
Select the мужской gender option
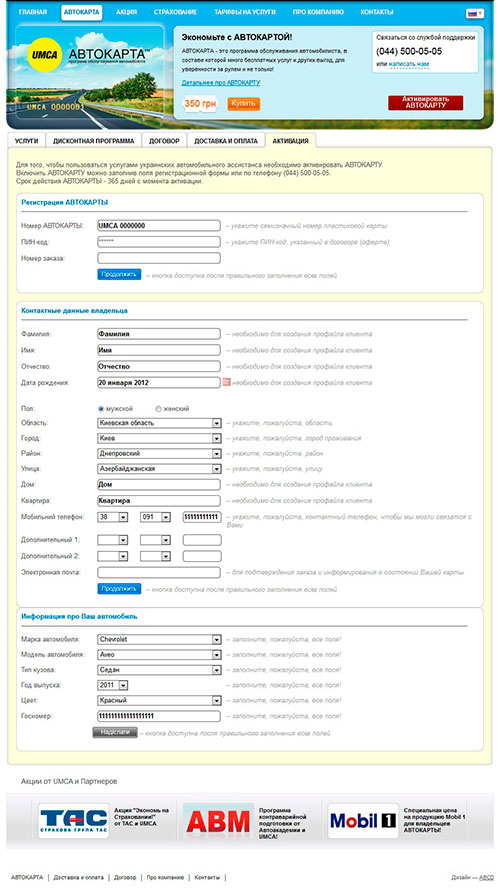coord(101,409)
